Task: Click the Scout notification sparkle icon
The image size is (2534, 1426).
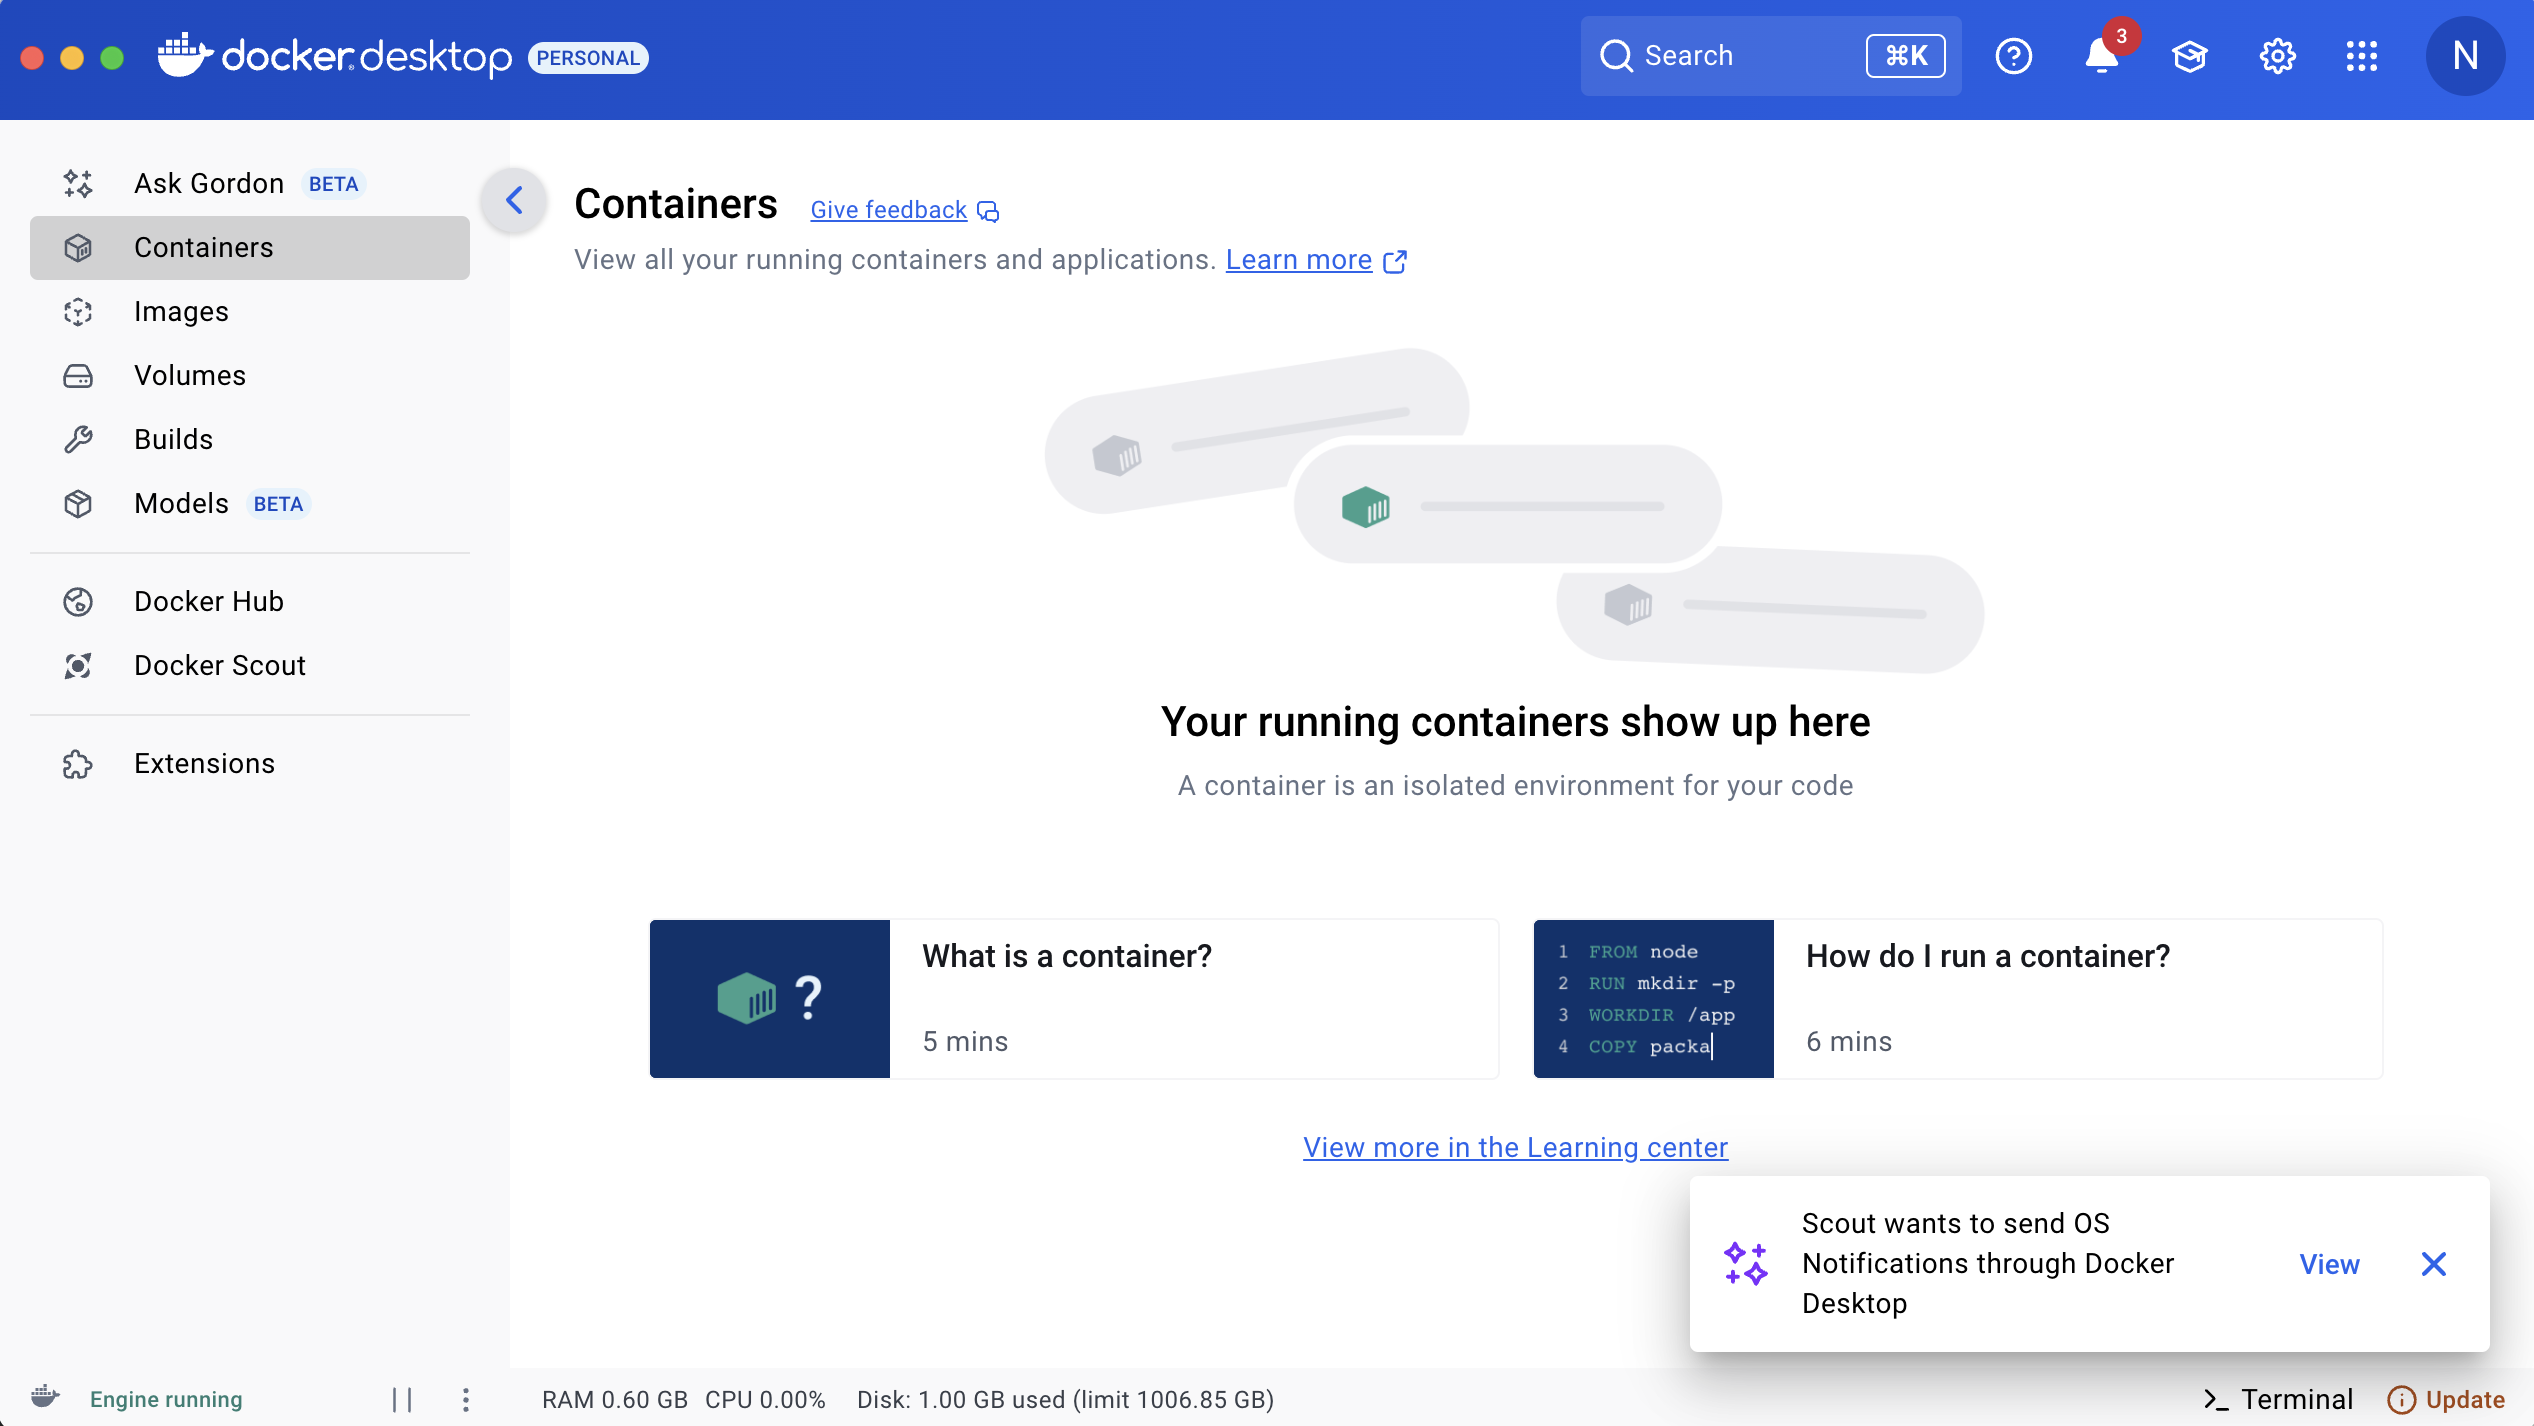Action: (x=1746, y=1264)
